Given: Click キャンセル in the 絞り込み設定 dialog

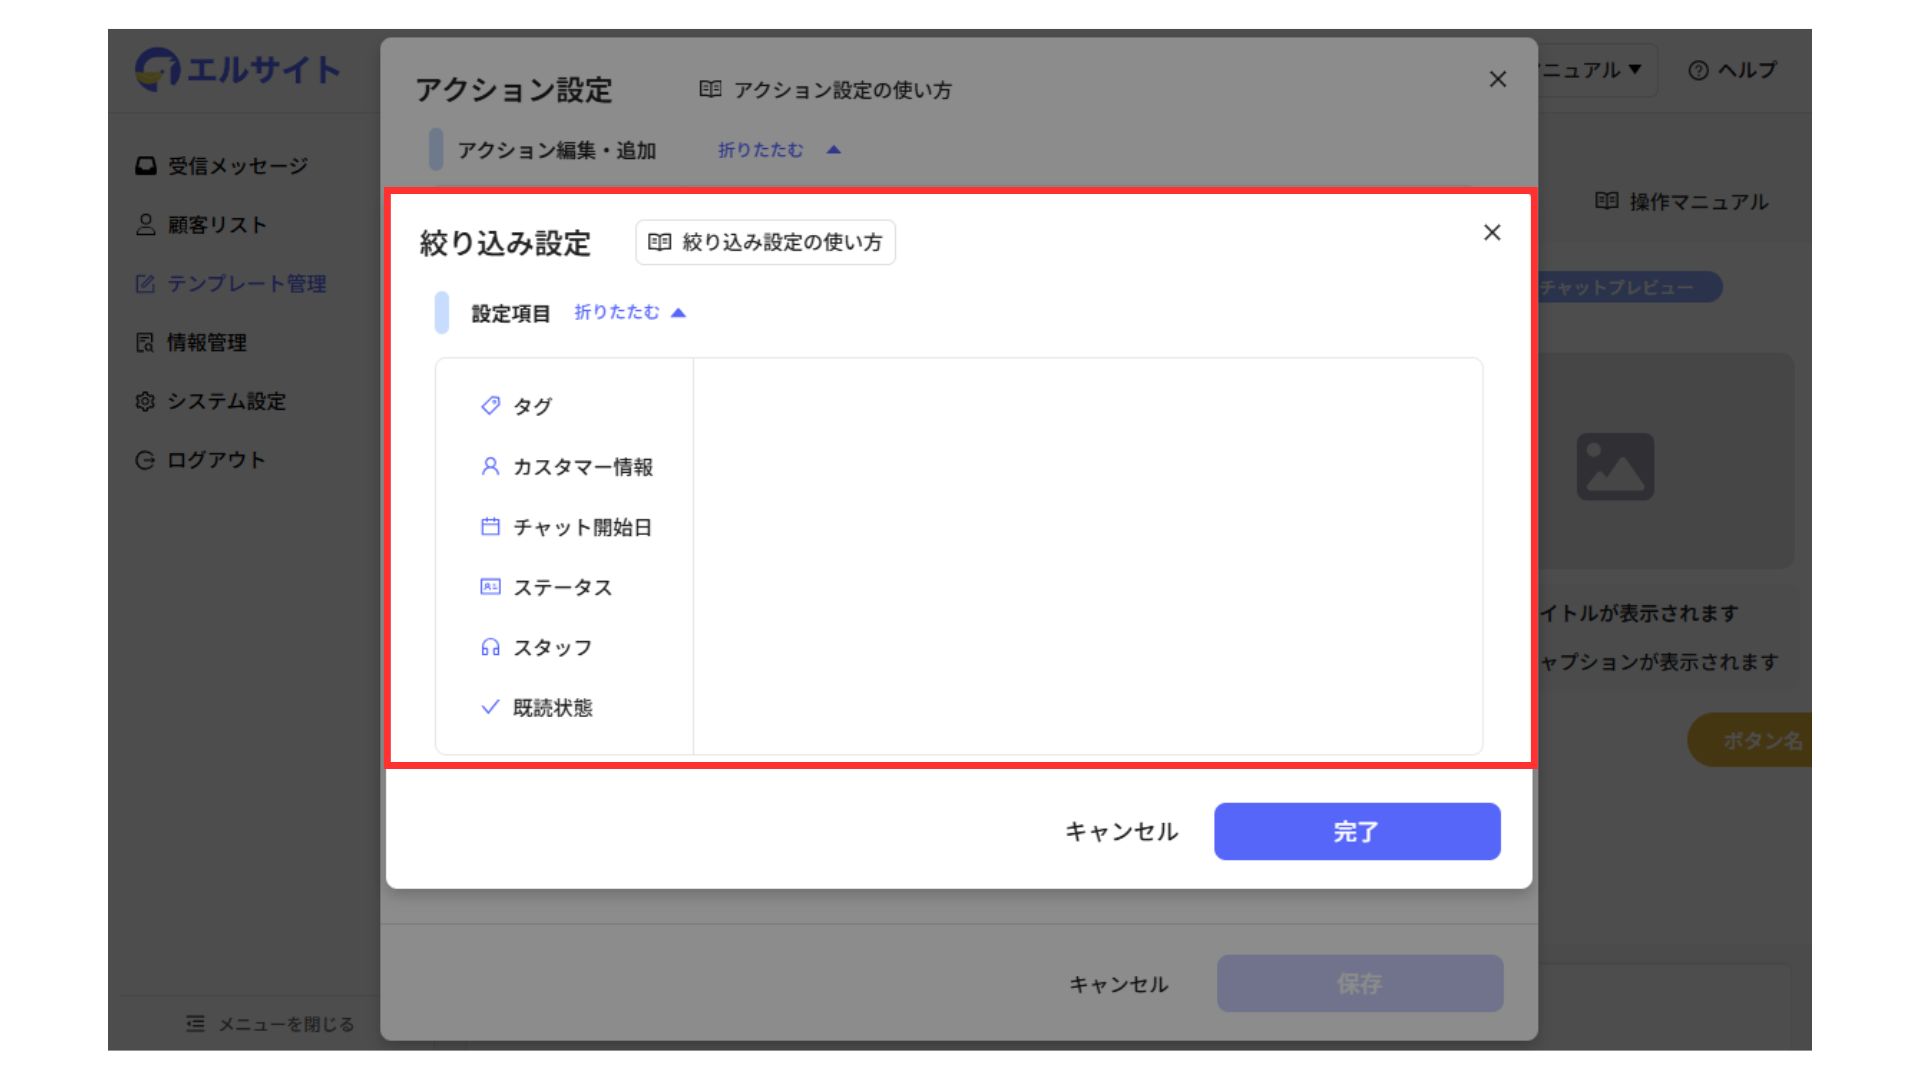Looking at the screenshot, I should tap(1121, 831).
